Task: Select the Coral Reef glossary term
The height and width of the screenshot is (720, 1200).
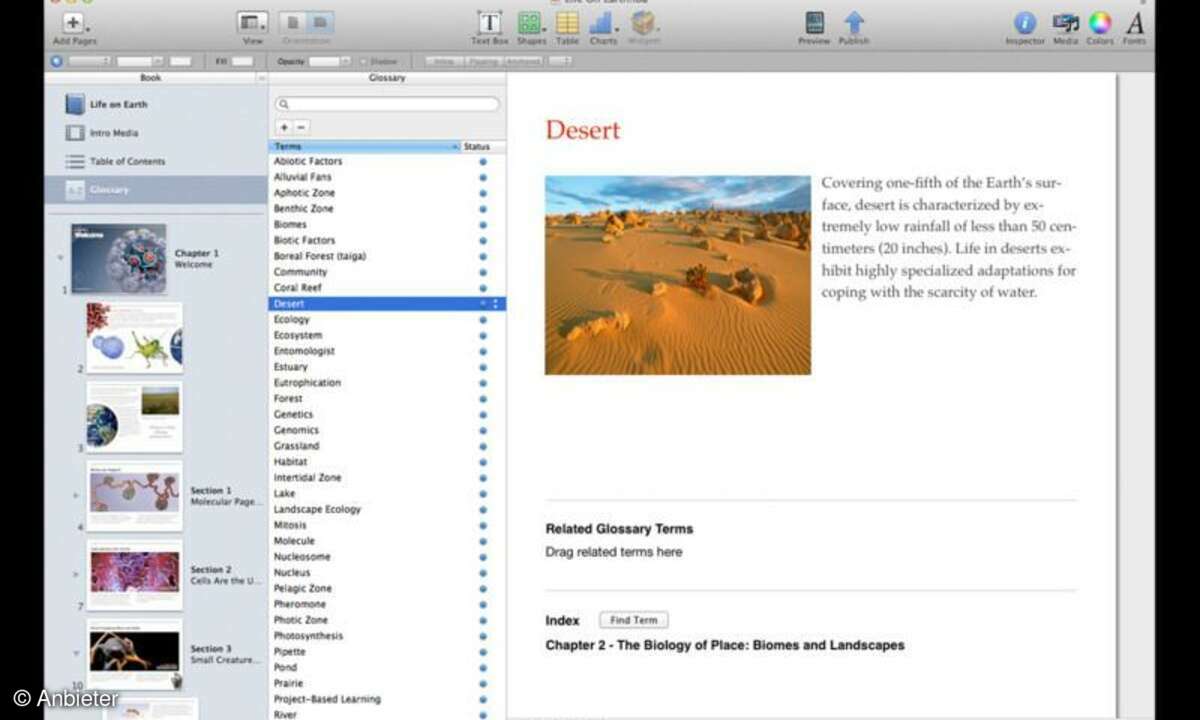Action: [x=296, y=287]
